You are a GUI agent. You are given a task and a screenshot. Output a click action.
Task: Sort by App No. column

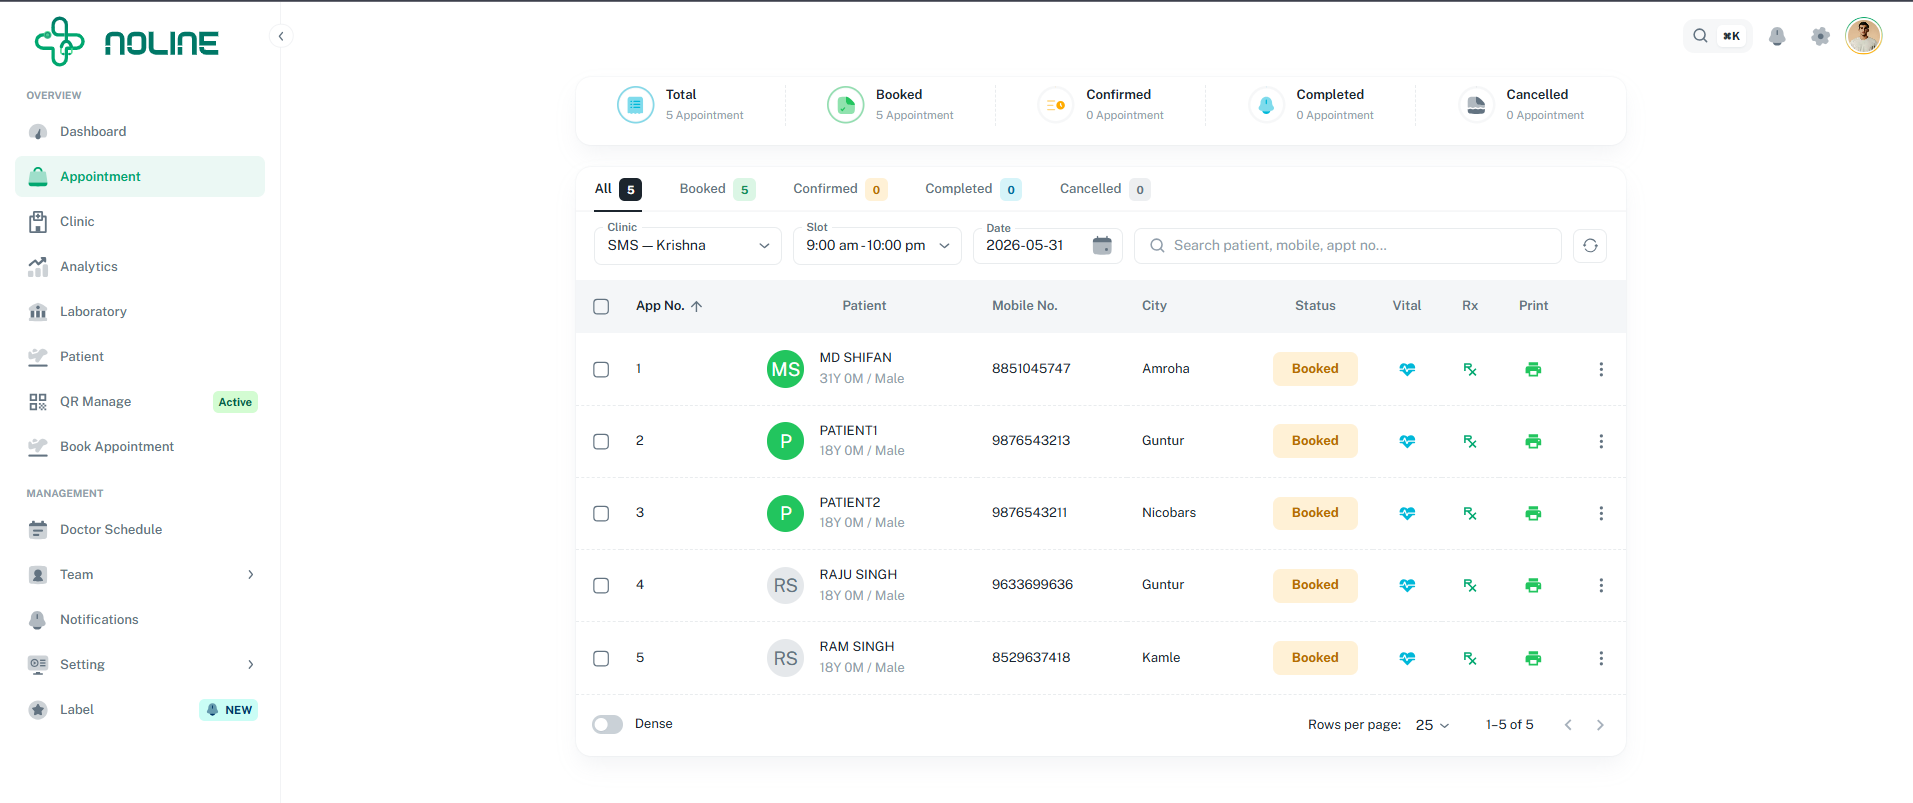tap(669, 306)
